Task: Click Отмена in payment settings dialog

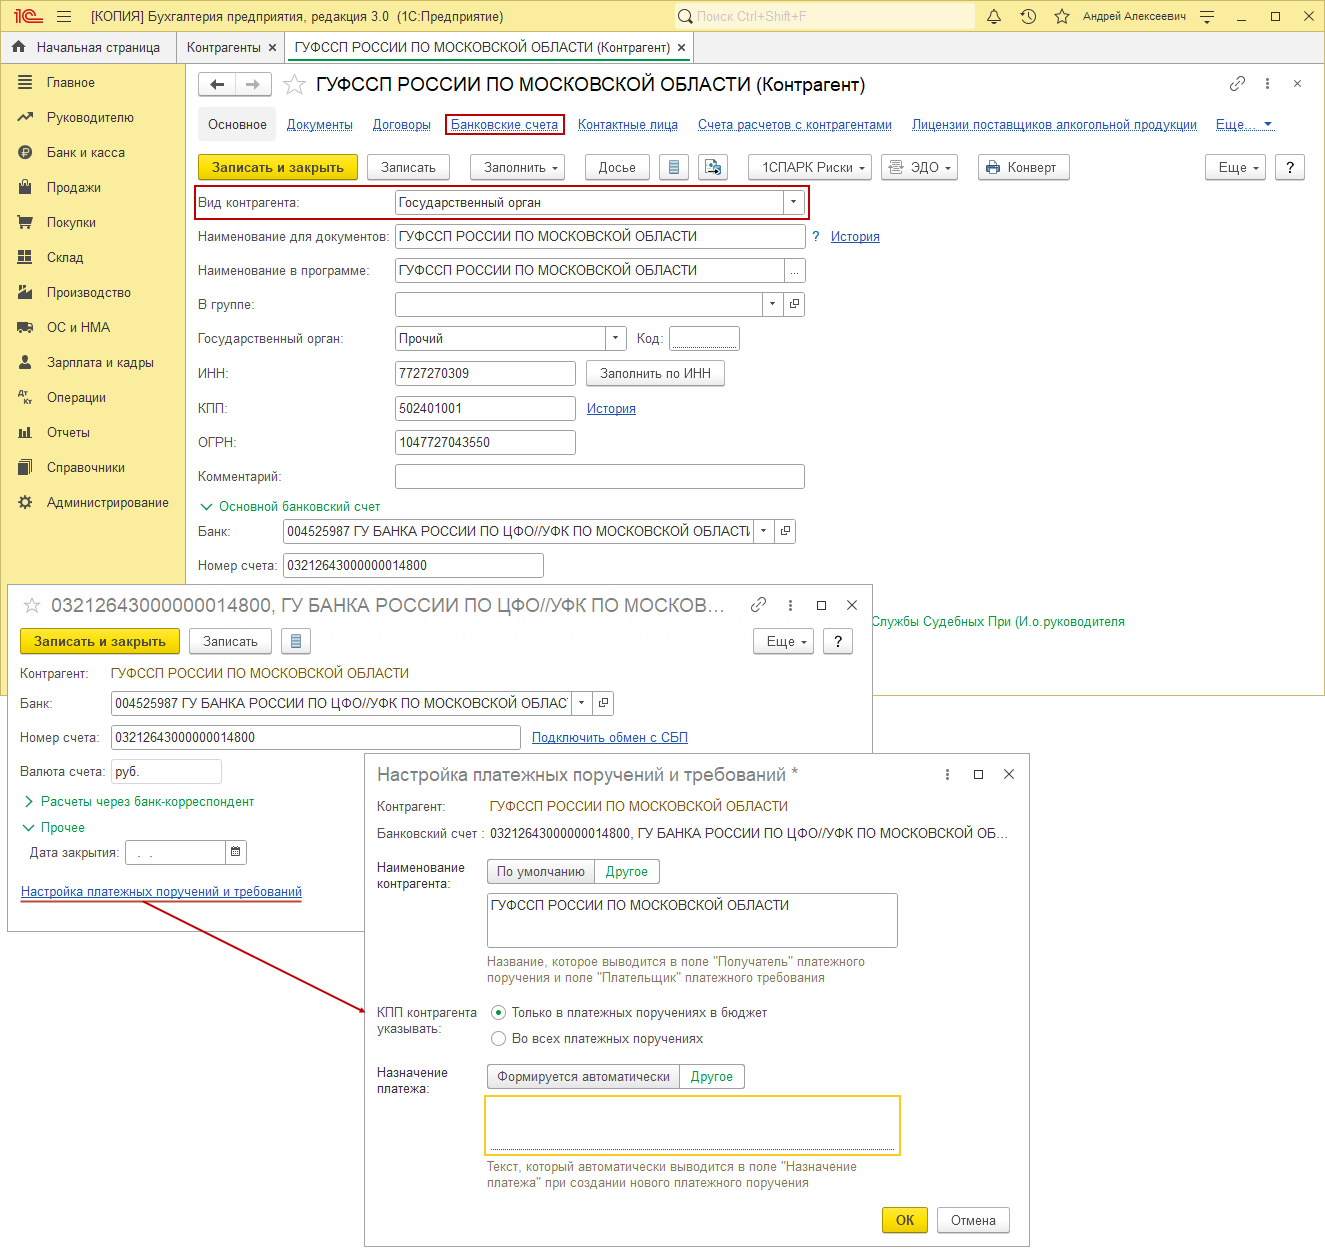Action: click(973, 1220)
